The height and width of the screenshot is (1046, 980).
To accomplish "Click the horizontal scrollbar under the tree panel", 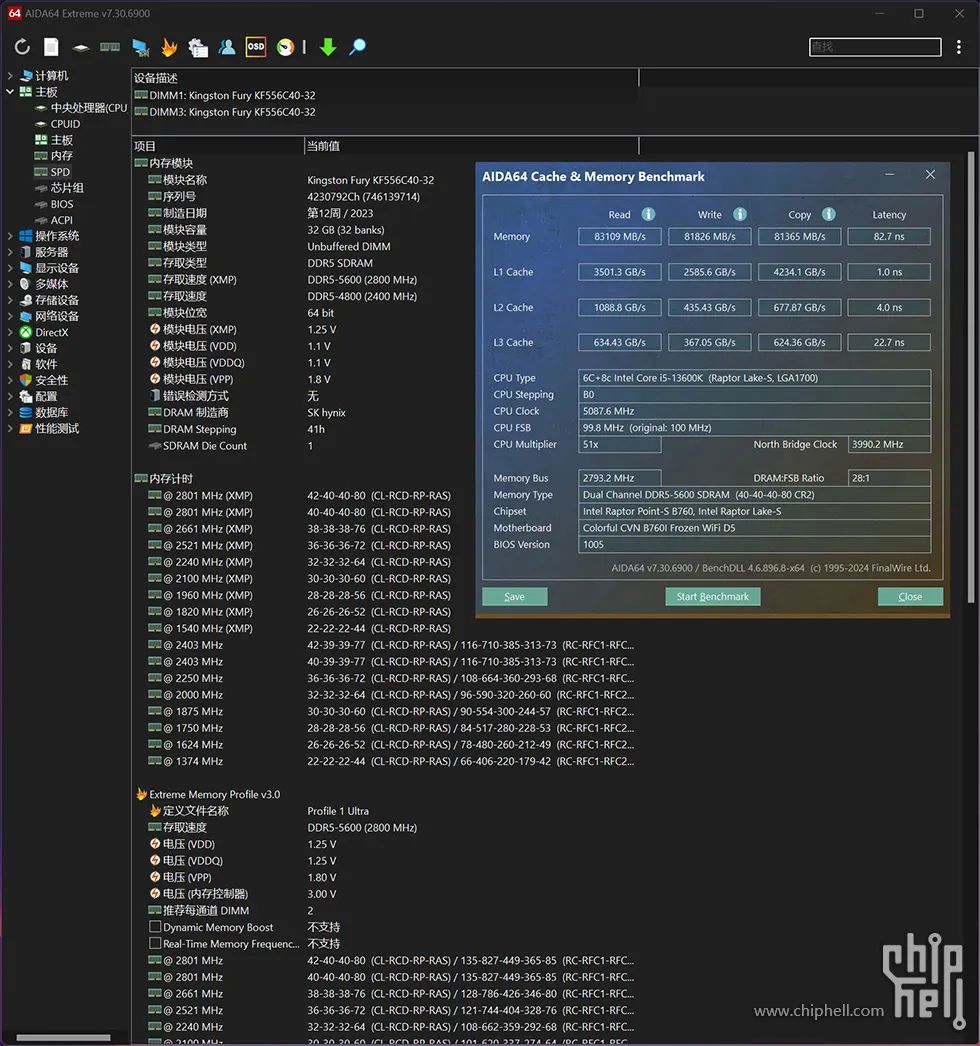I will [x=63, y=1037].
